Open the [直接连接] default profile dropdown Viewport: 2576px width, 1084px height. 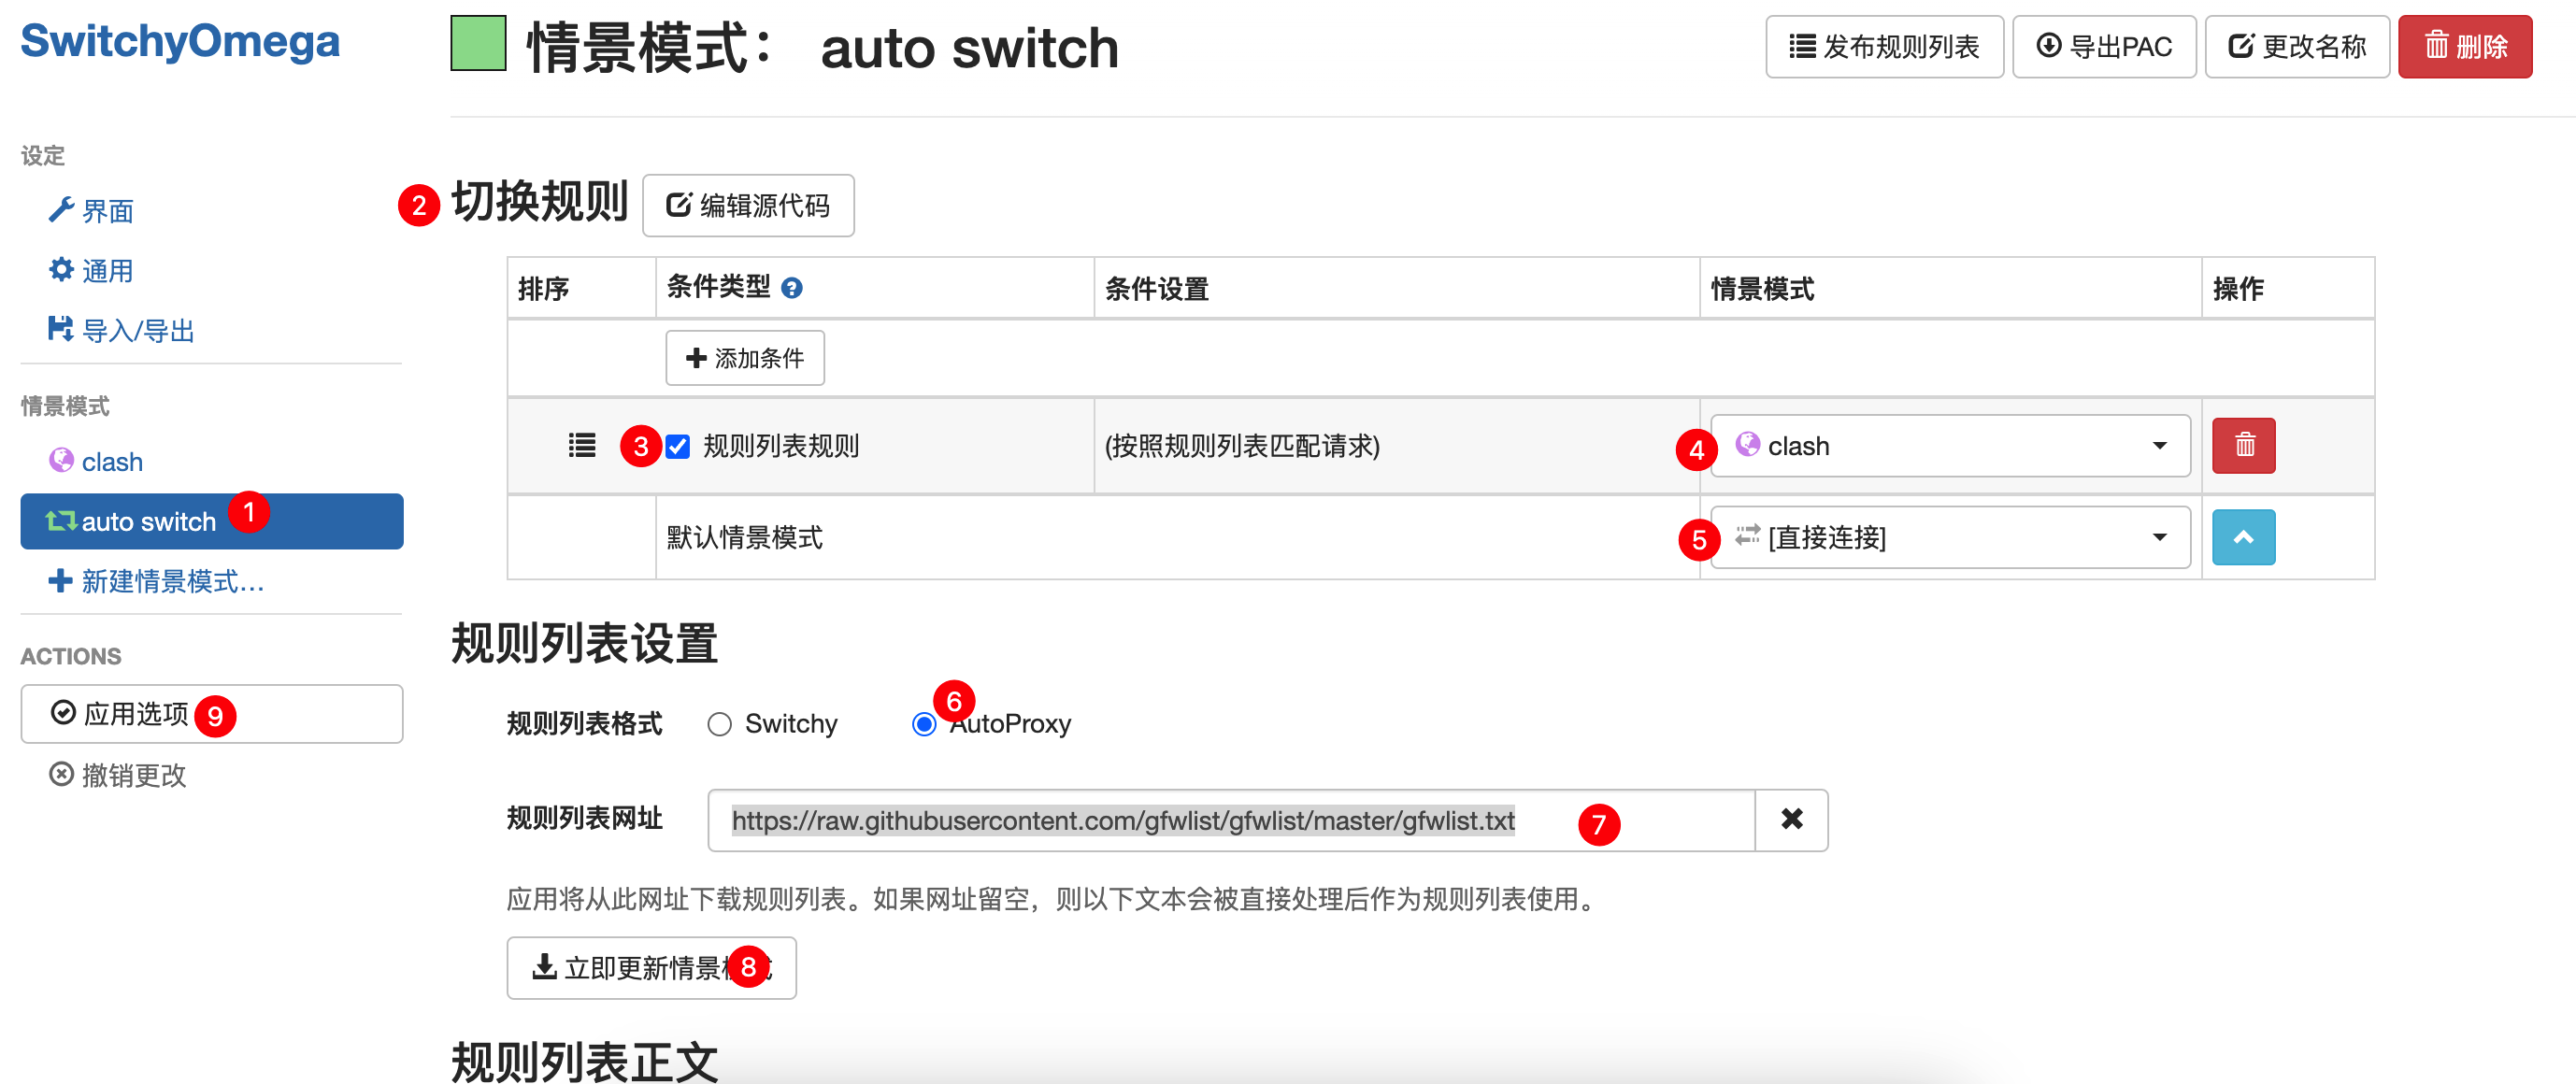1949,538
